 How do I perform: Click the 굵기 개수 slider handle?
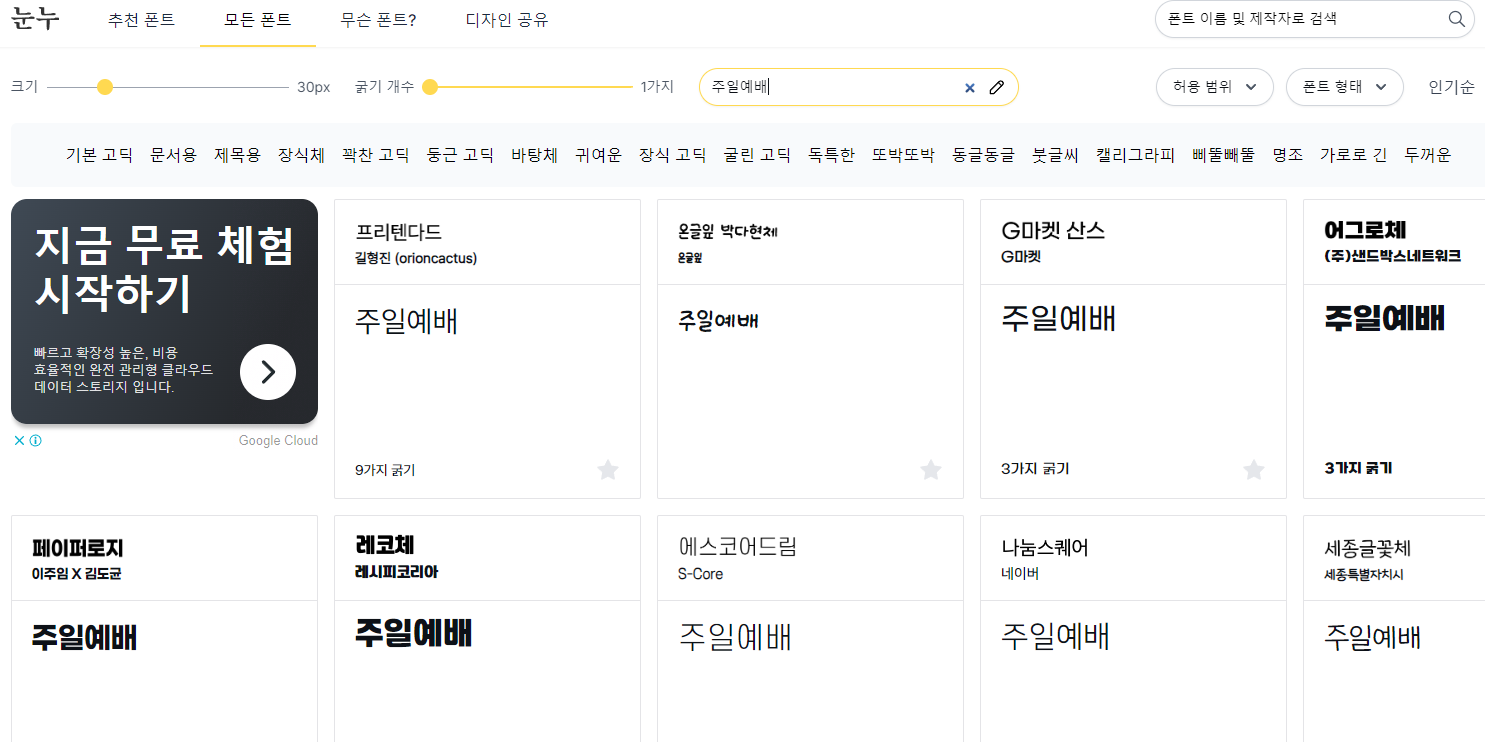pos(430,87)
